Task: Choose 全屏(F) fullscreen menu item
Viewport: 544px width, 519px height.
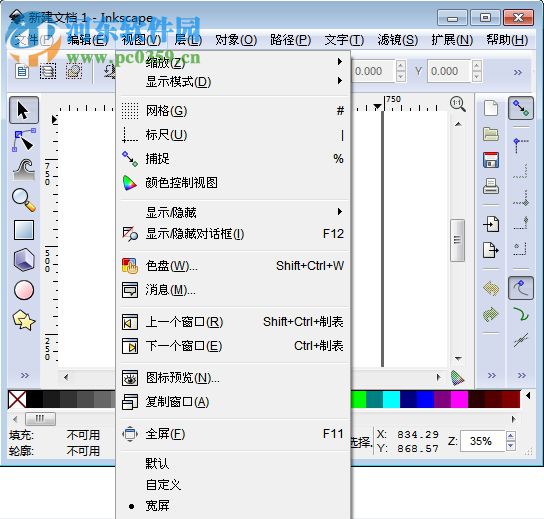Action: [233, 434]
